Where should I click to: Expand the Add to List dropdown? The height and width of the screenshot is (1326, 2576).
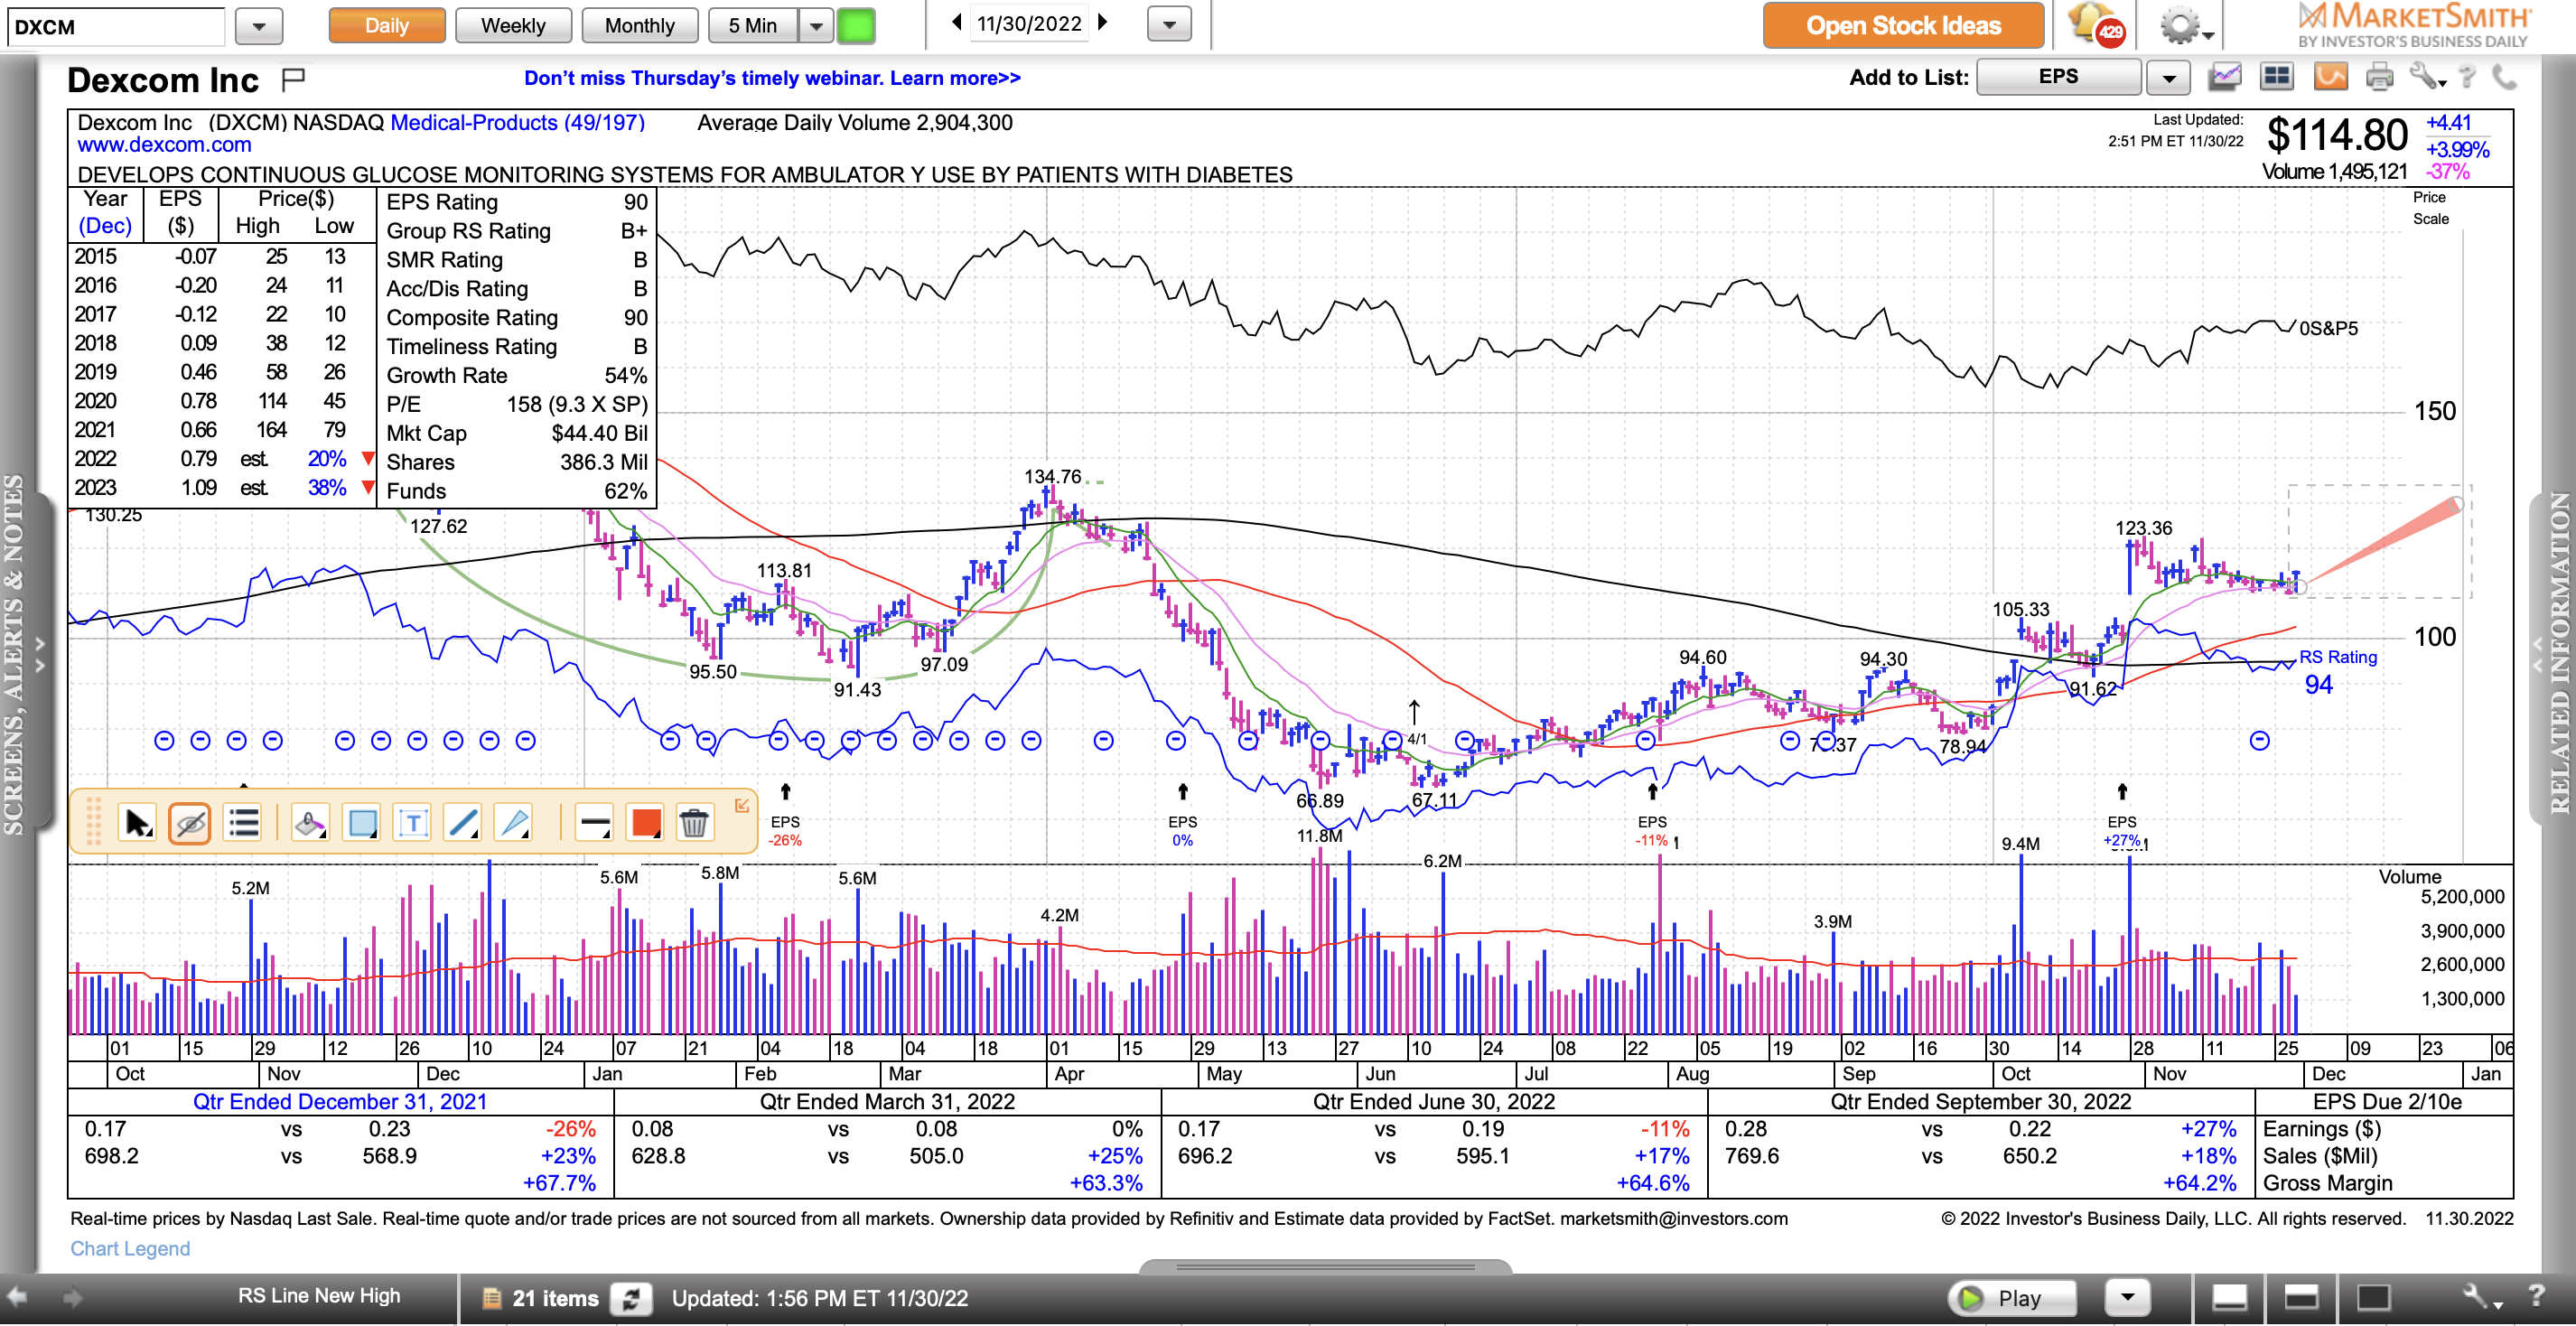tap(2168, 77)
